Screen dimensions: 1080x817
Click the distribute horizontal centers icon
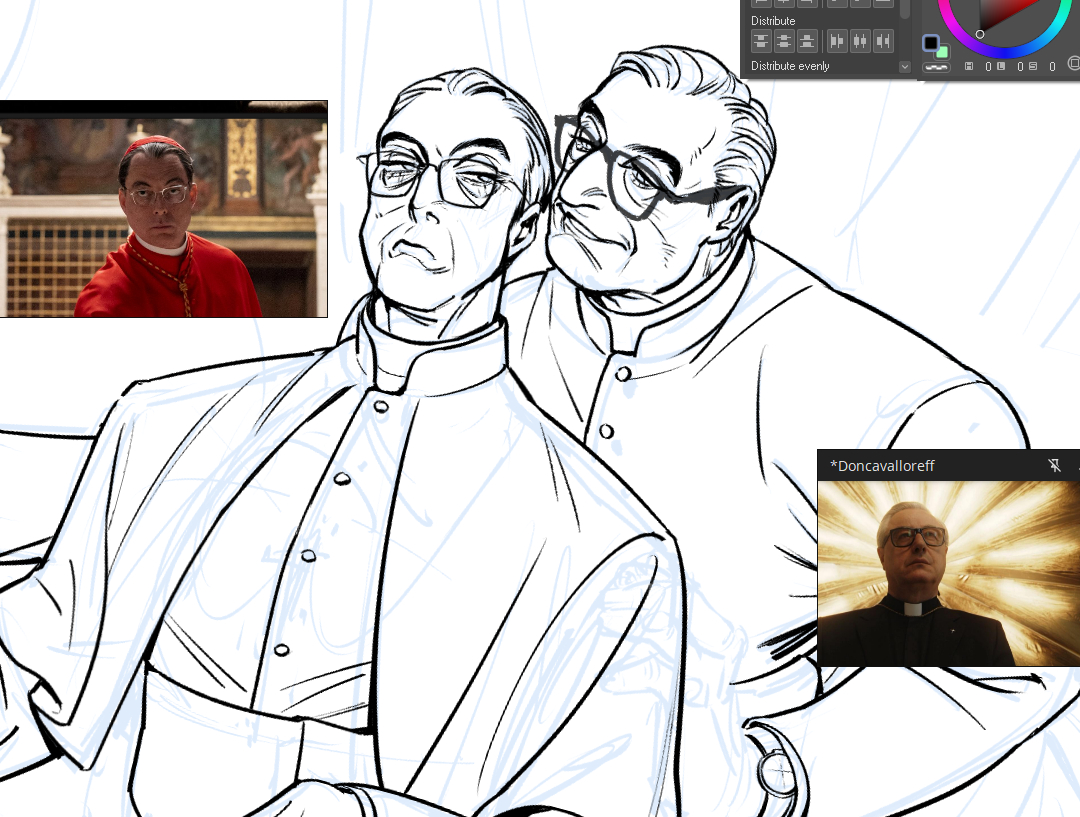click(860, 41)
